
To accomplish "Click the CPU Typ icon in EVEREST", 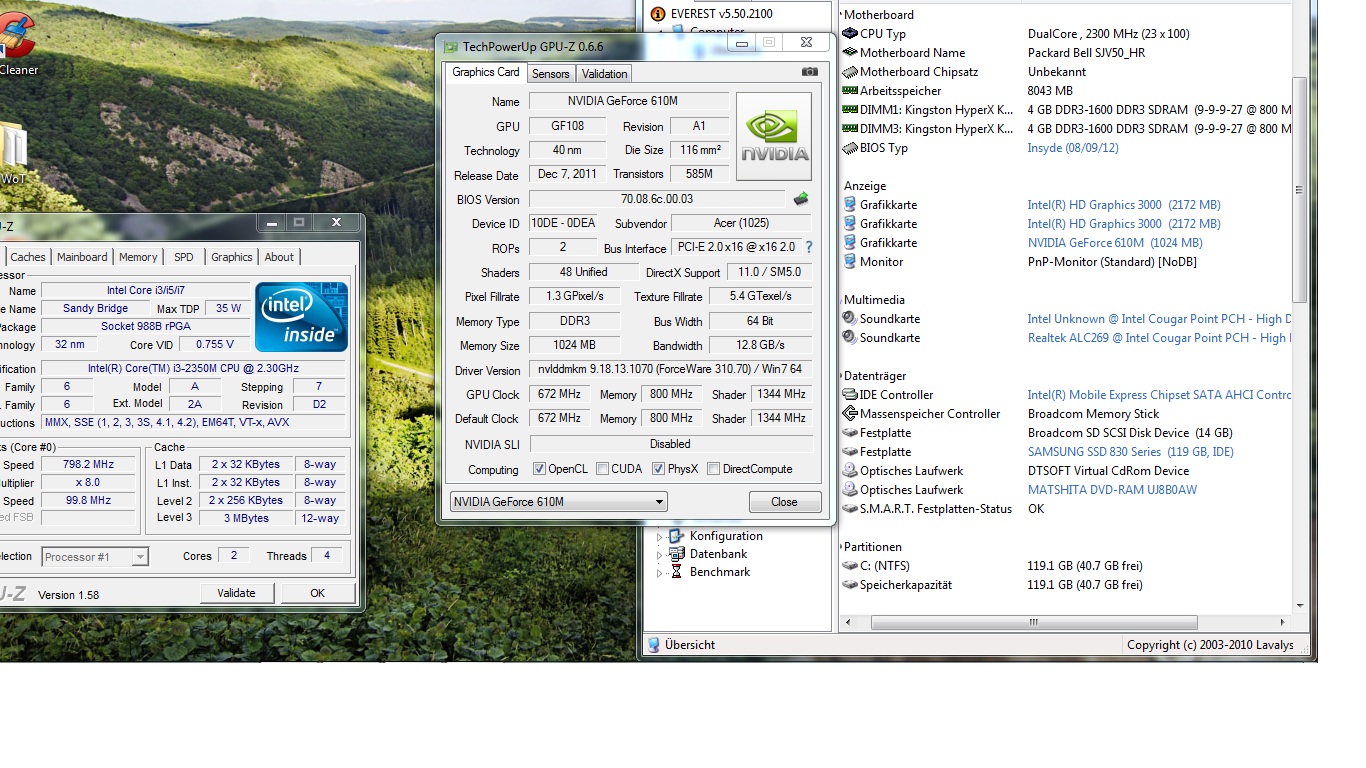I will [x=850, y=34].
